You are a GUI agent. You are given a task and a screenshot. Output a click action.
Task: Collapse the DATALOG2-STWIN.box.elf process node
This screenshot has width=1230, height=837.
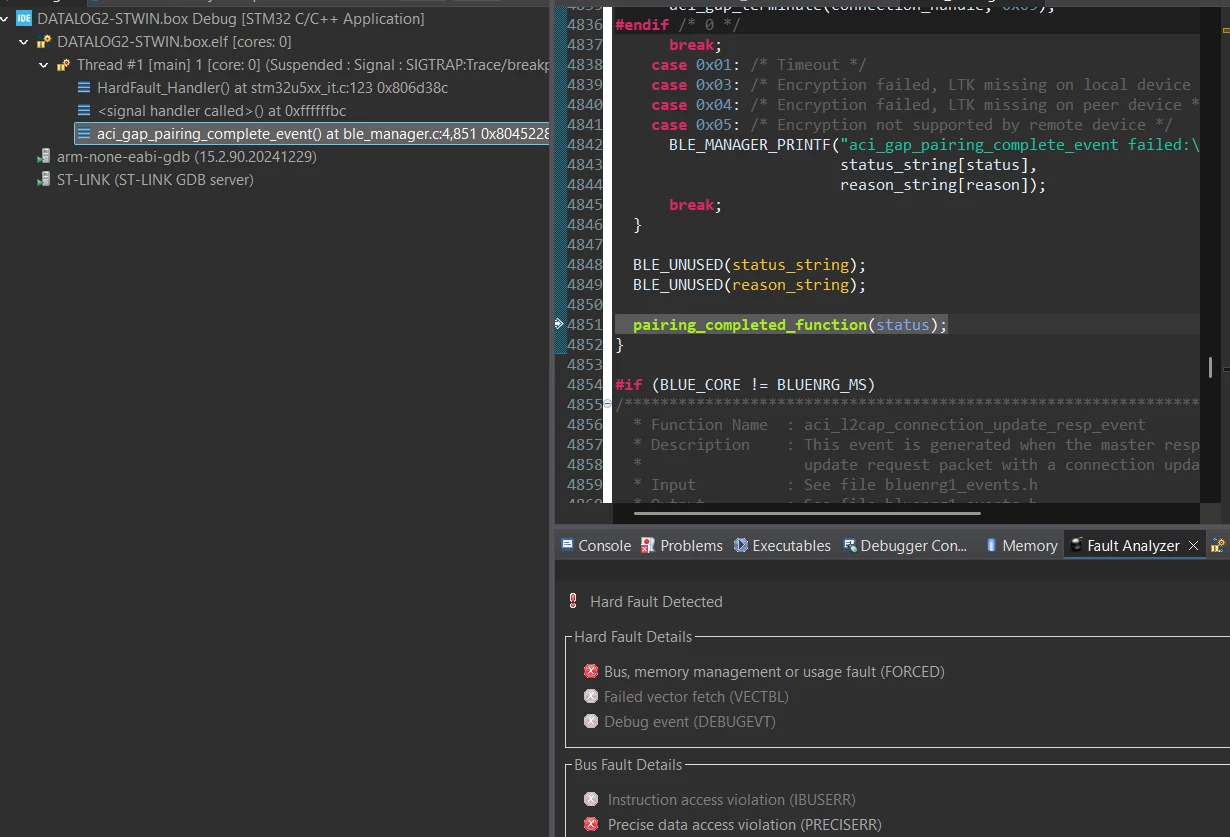(24, 42)
